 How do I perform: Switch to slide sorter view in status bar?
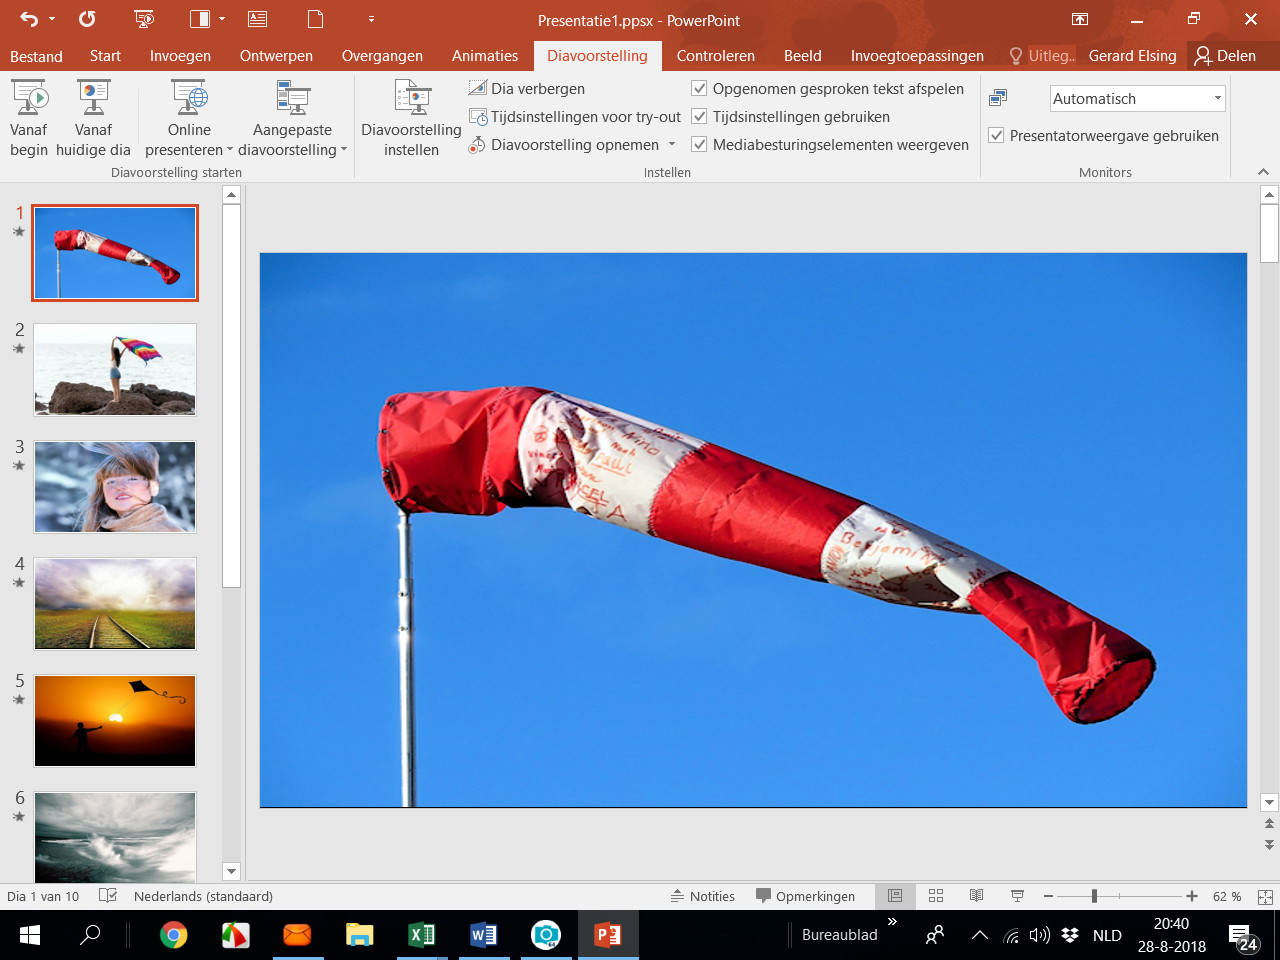point(936,896)
